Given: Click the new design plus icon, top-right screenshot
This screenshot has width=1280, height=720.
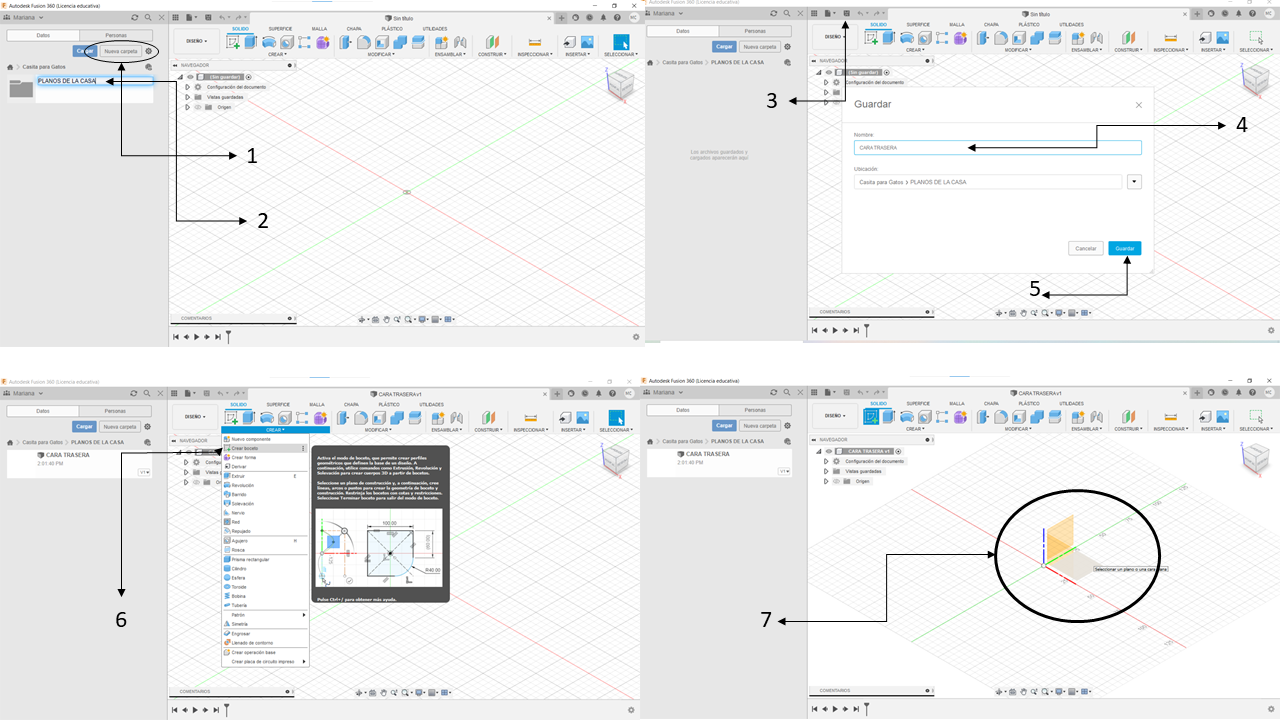Looking at the screenshot, I should point(1197,13).
